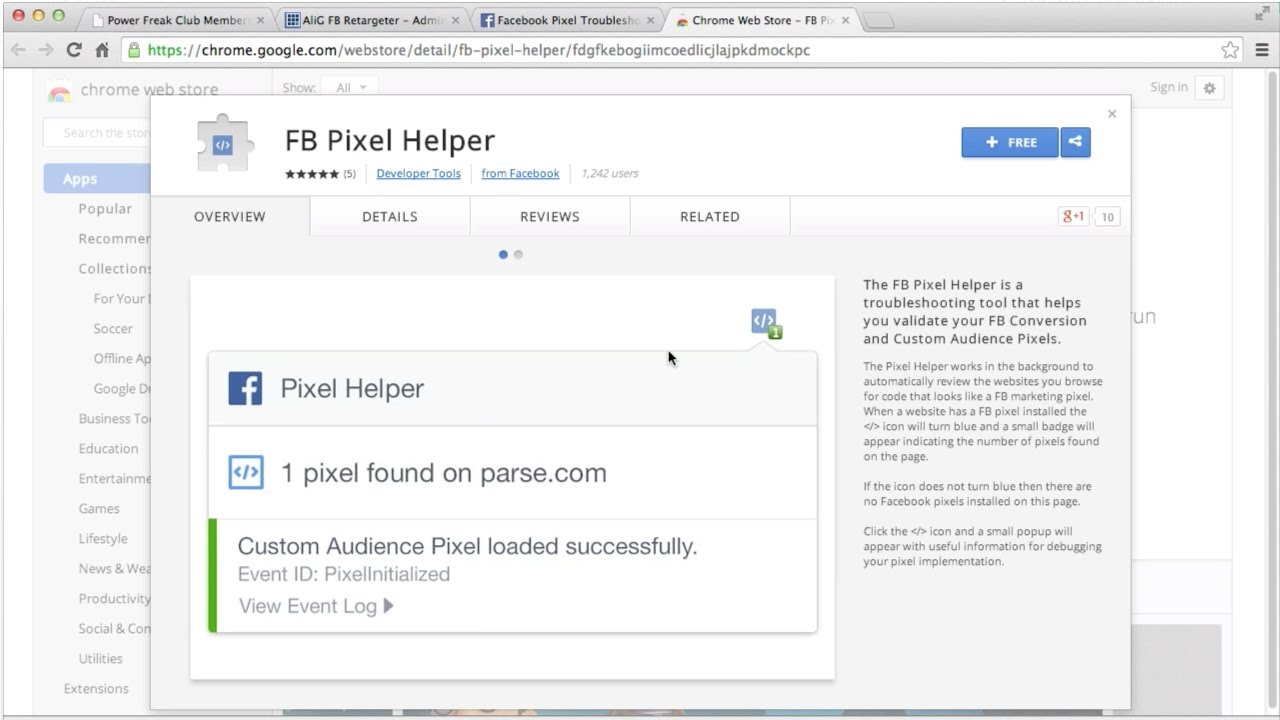Image resolution: width=1280 pixels, height=720 pixels.
Task: Open Soccer collection in sidebar
Action: 113,329
